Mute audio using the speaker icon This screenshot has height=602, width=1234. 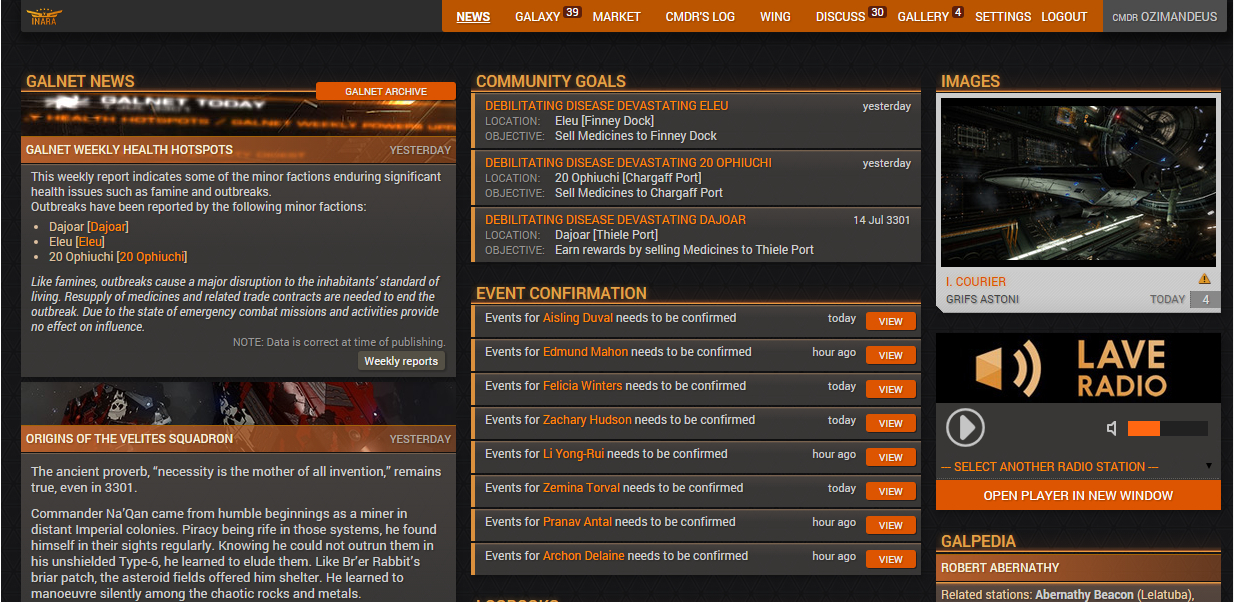point(1112,429)
